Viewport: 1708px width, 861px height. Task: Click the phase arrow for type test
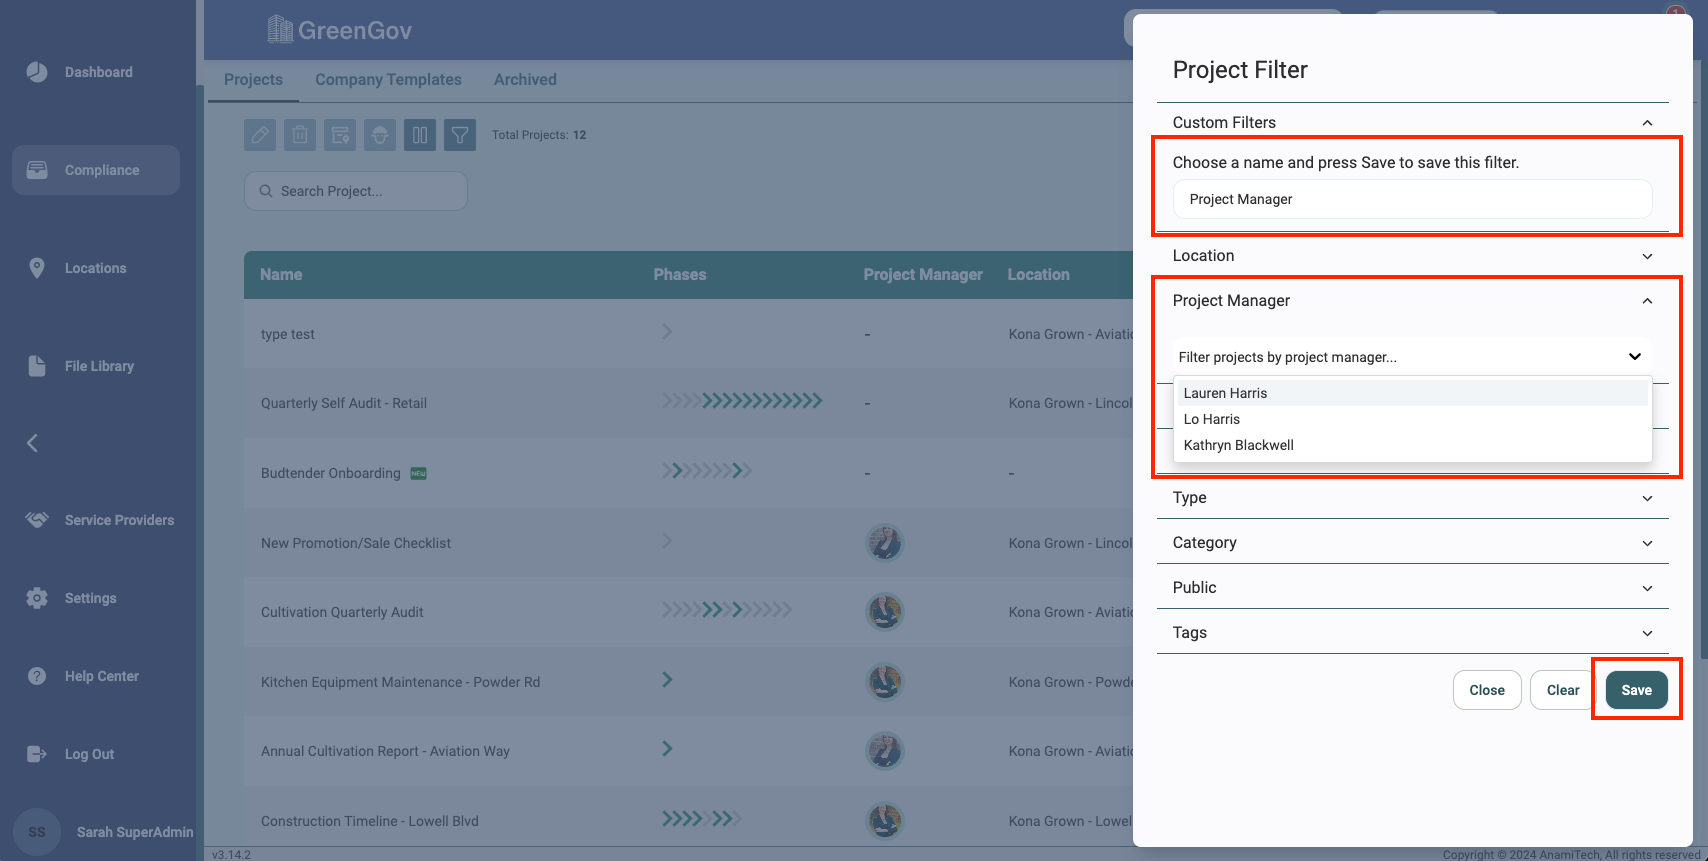(667, 332)
